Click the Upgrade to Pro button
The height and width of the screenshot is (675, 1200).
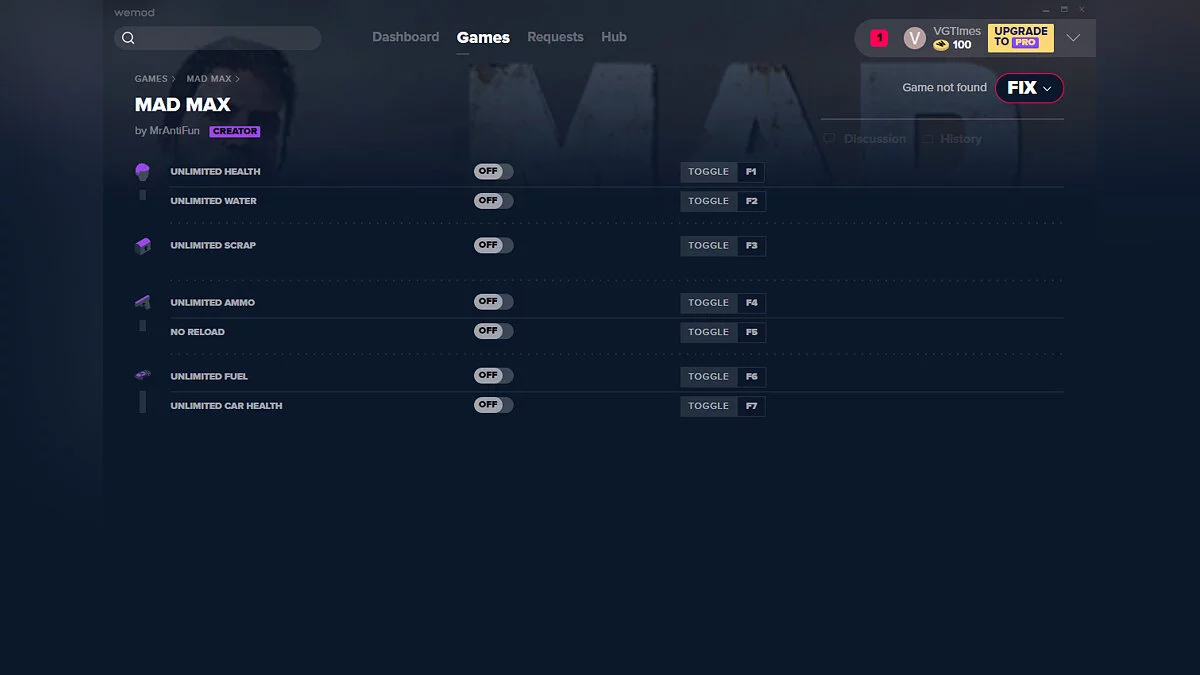(x=1020, y=37)
